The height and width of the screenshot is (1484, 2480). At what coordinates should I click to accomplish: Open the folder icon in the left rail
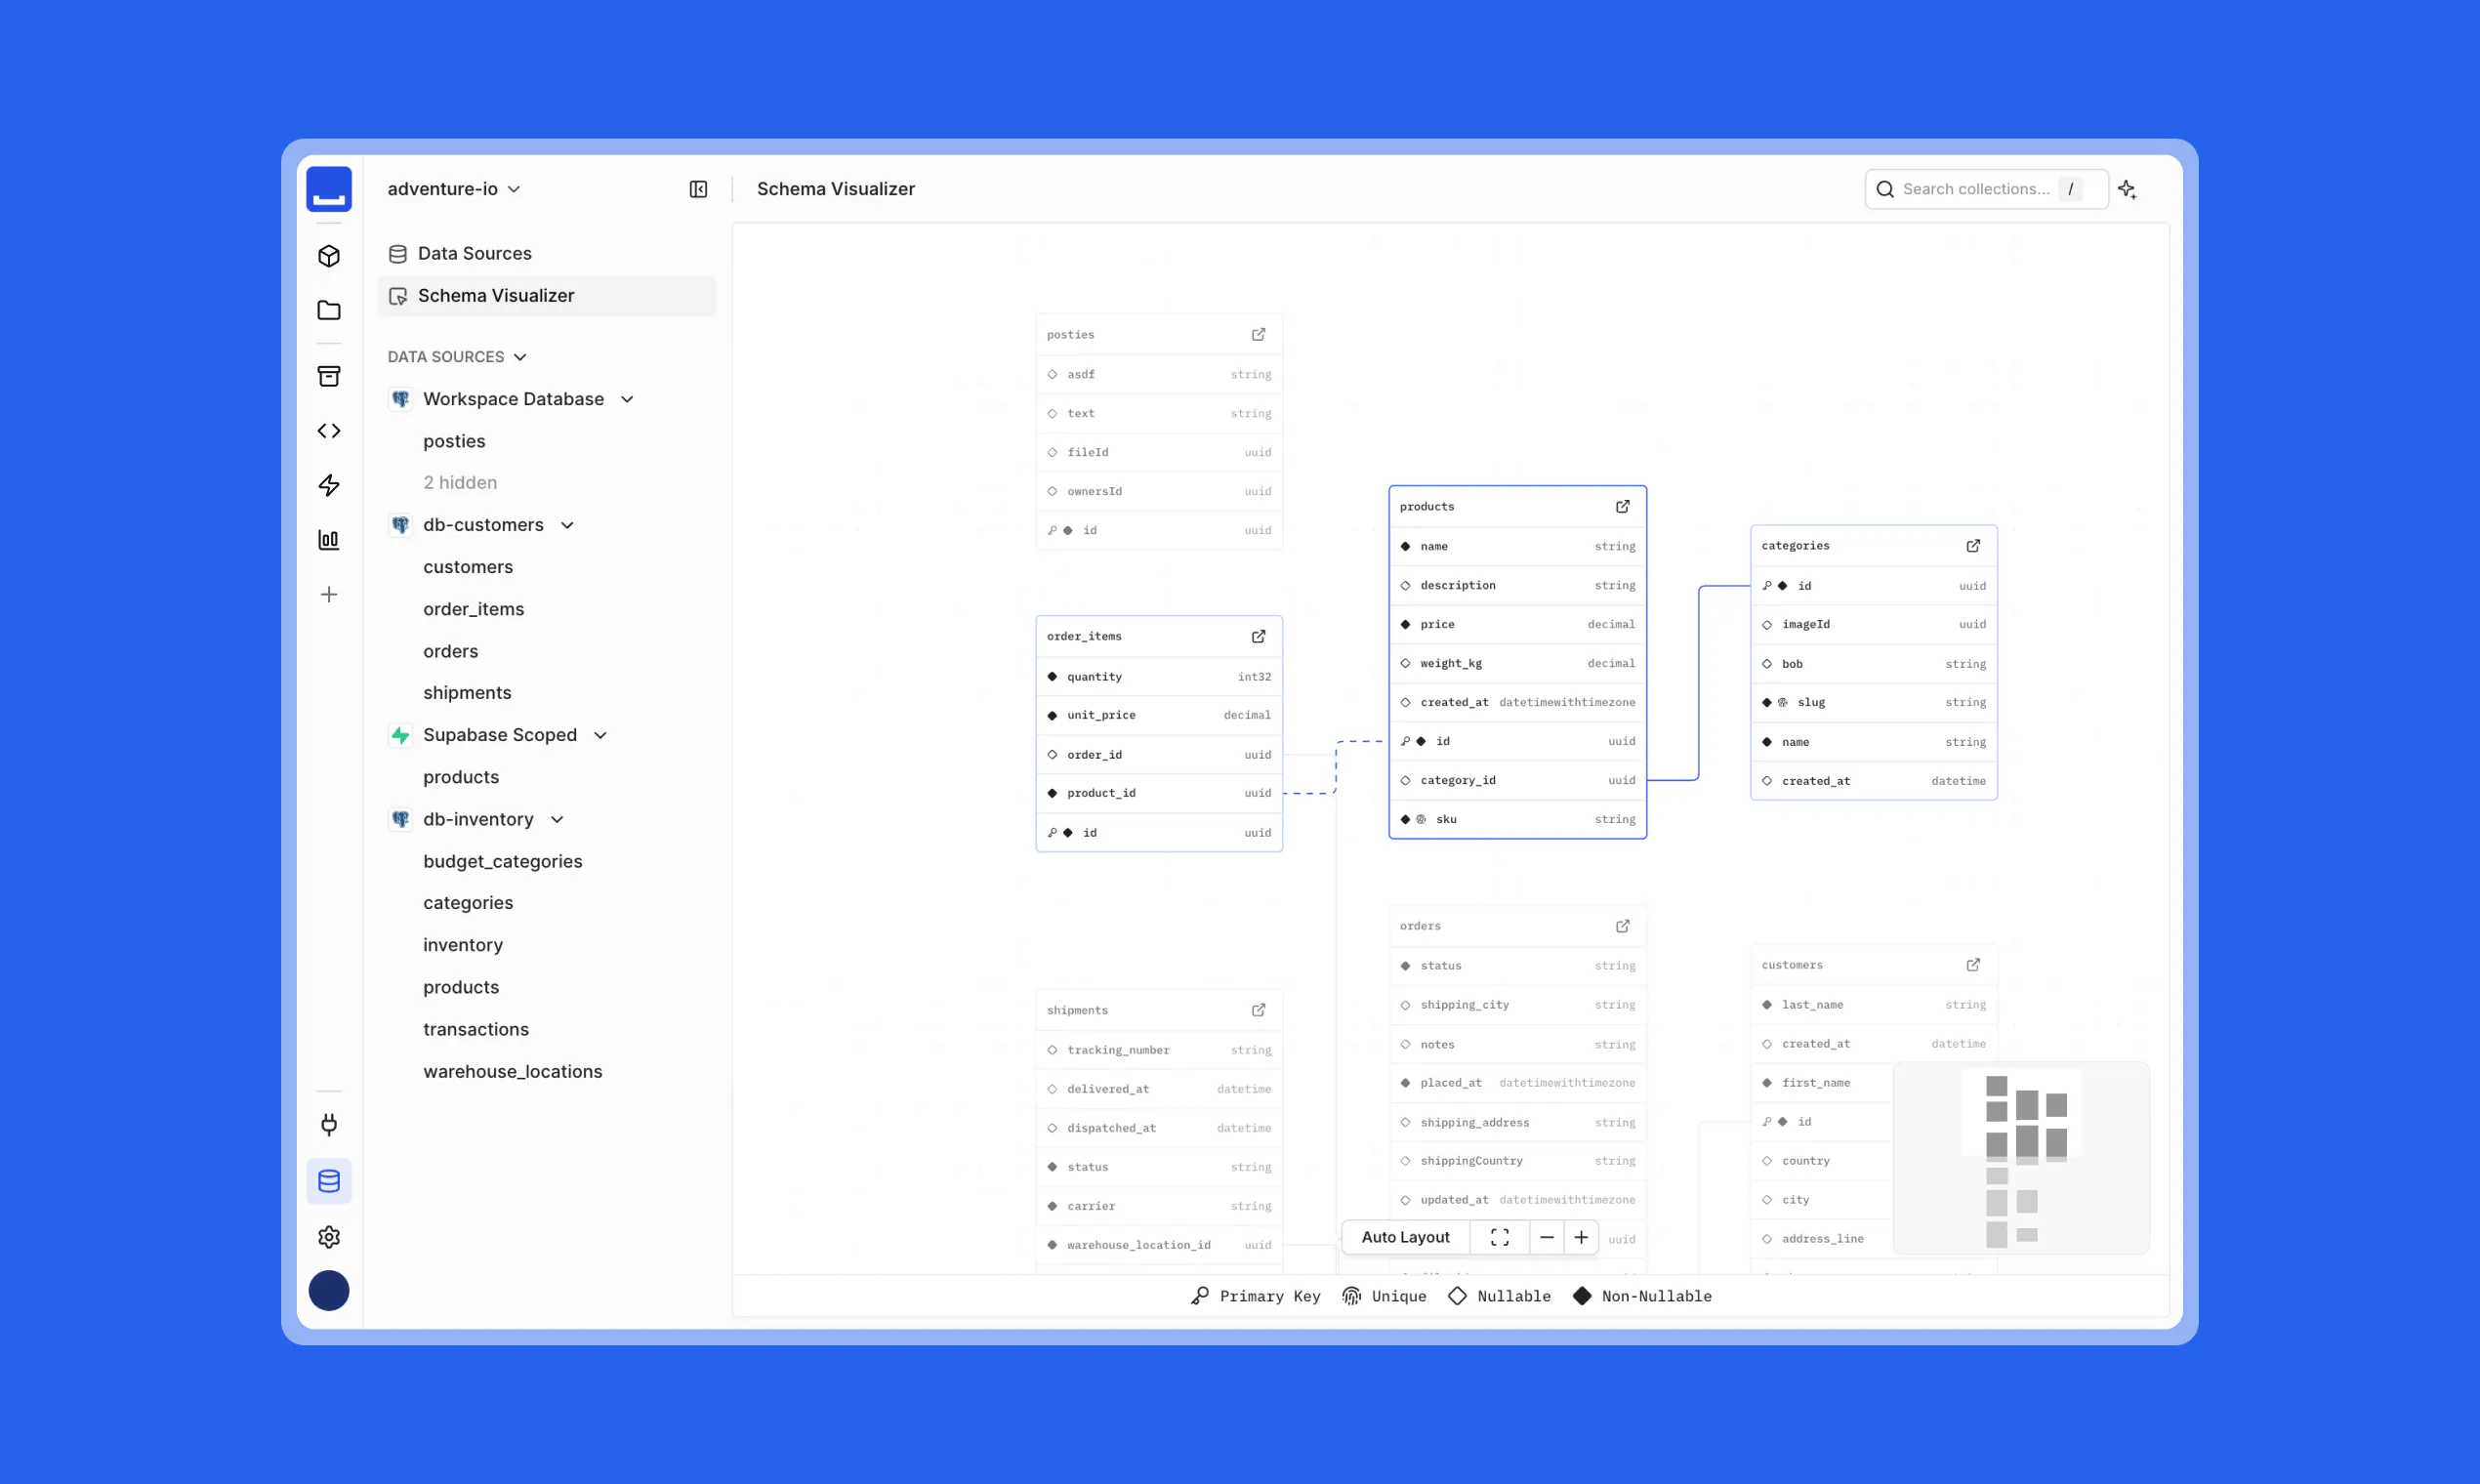(x=329, y=310)
